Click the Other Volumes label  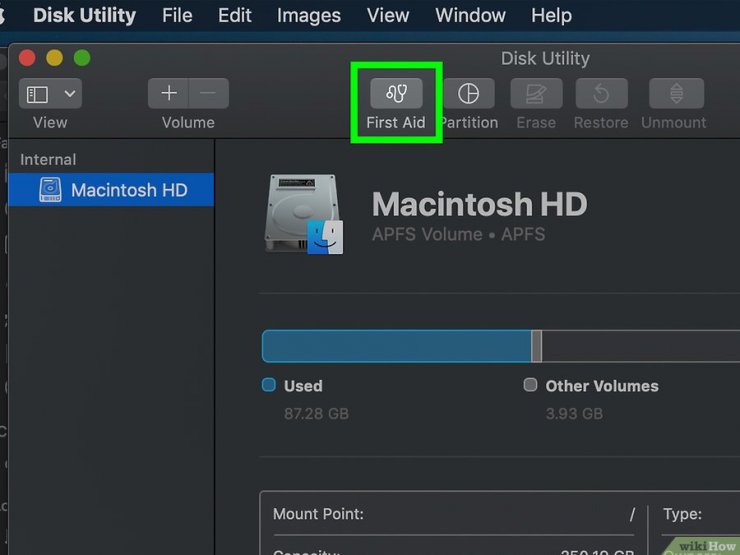pyautogui.click(x=602, y=386)
